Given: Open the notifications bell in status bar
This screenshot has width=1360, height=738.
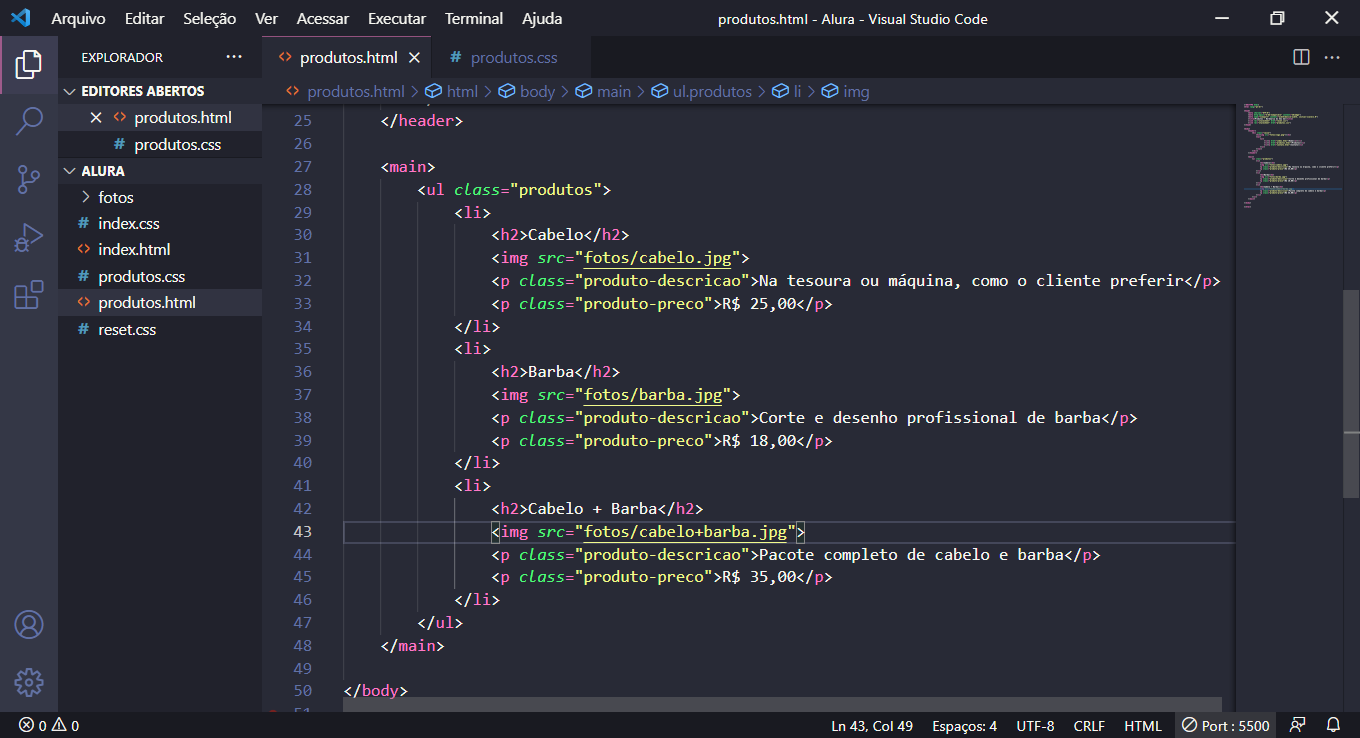Looking at the screenshot, I should point(1333,726).
